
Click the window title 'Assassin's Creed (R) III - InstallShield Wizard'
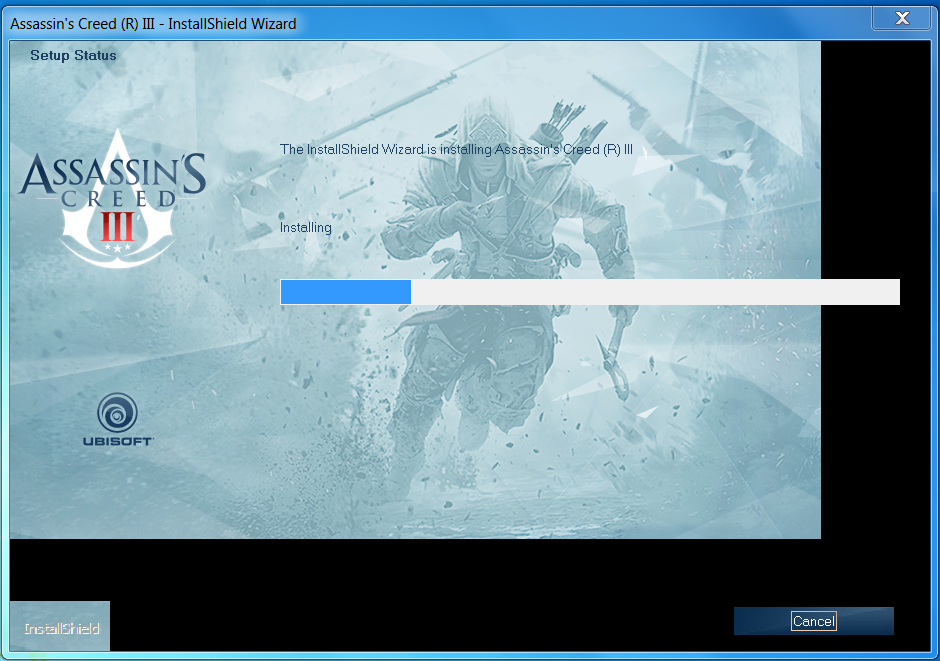point(153,24)
